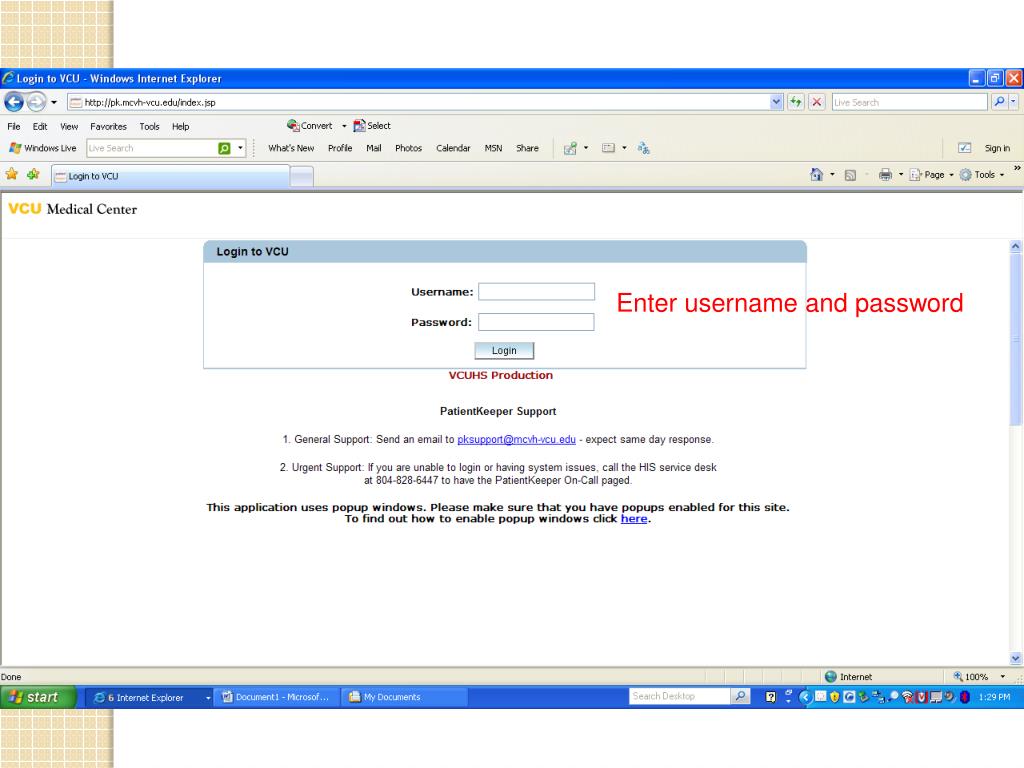This screenshot has width=1024, height=768.
Task: Open Profile on Windows Live toolbar
Action: click(340, 148)
